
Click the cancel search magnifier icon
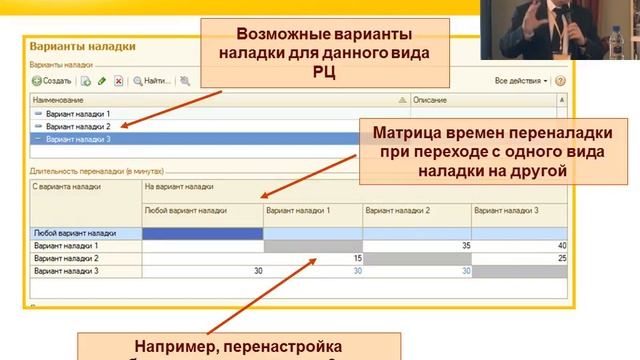click(x=185, y=81)
